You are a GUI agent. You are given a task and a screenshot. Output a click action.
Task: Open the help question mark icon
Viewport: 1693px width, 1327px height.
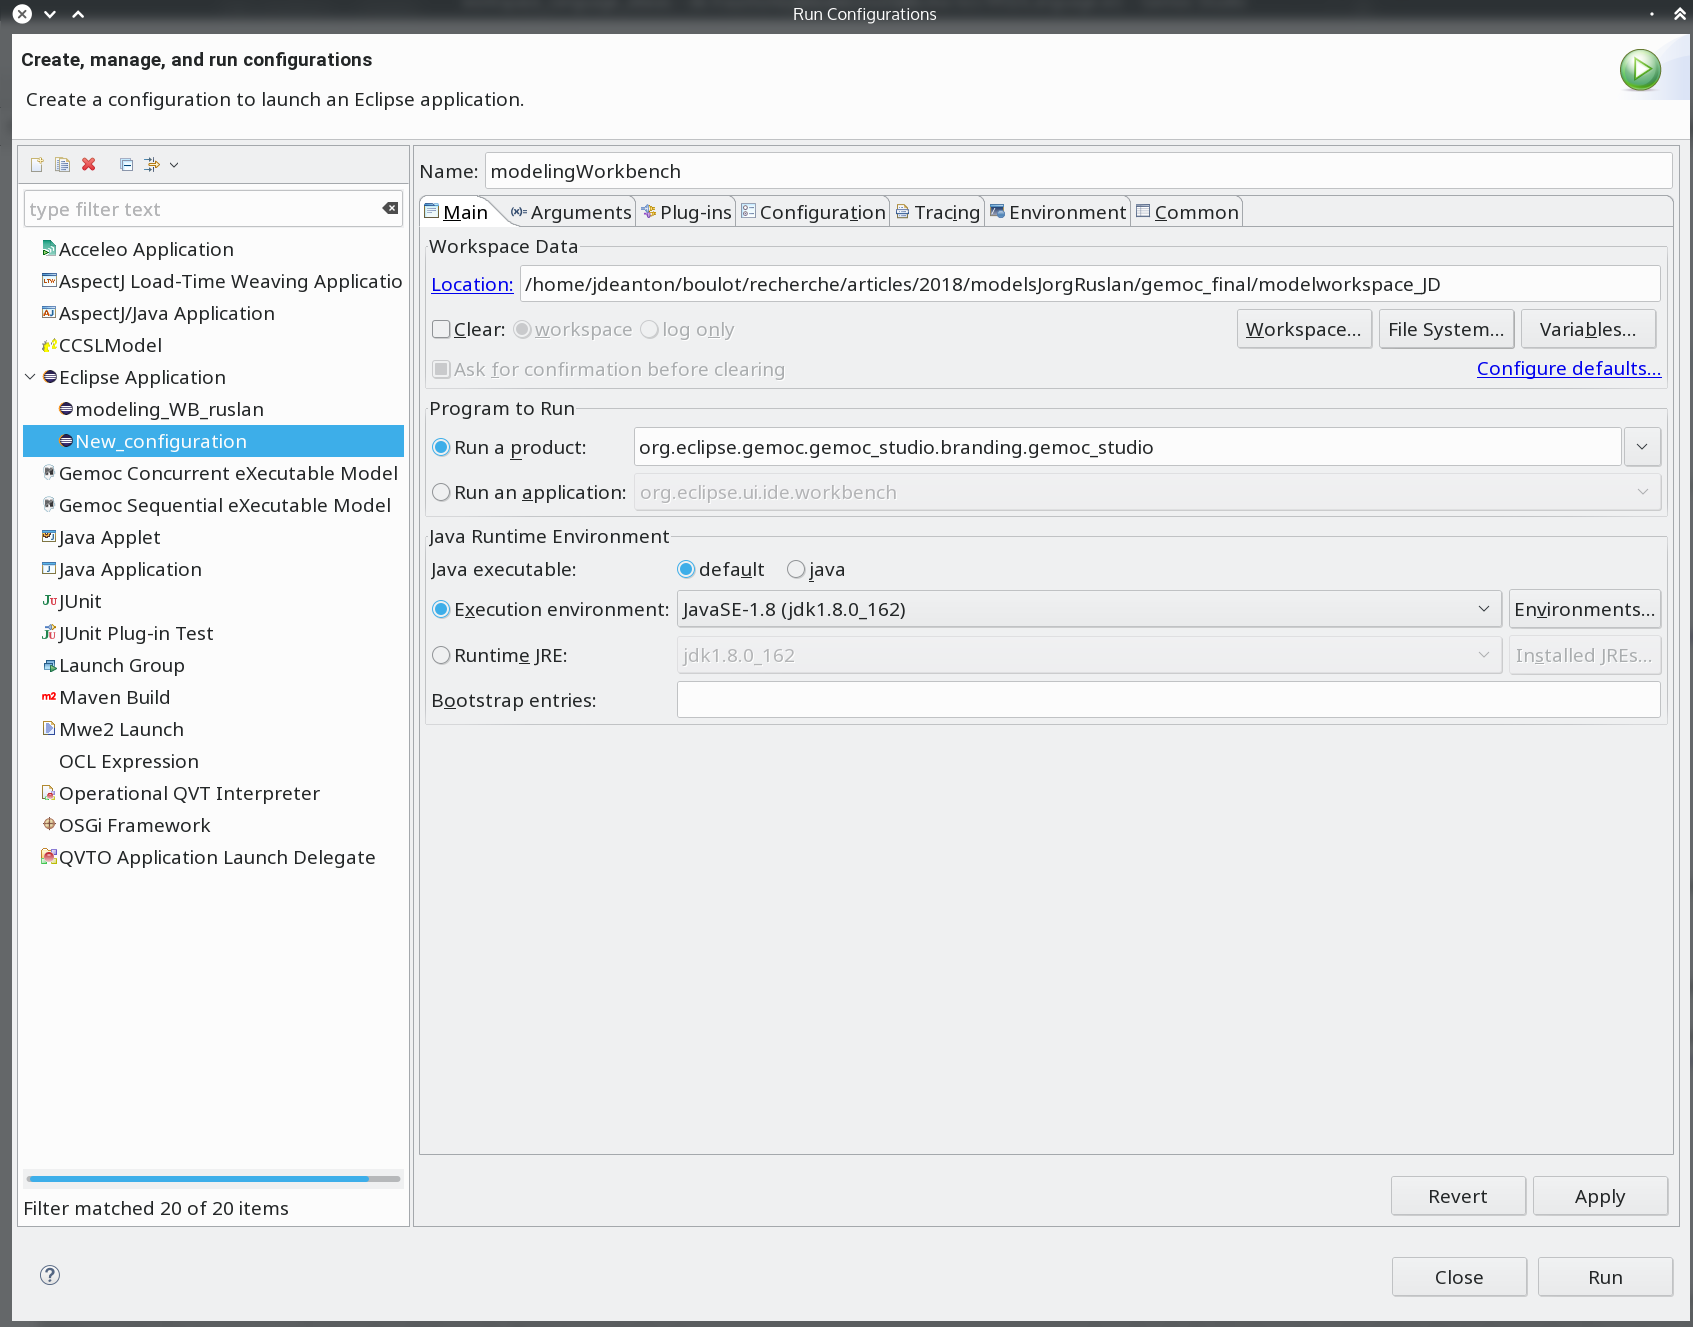pos(50,1274)
